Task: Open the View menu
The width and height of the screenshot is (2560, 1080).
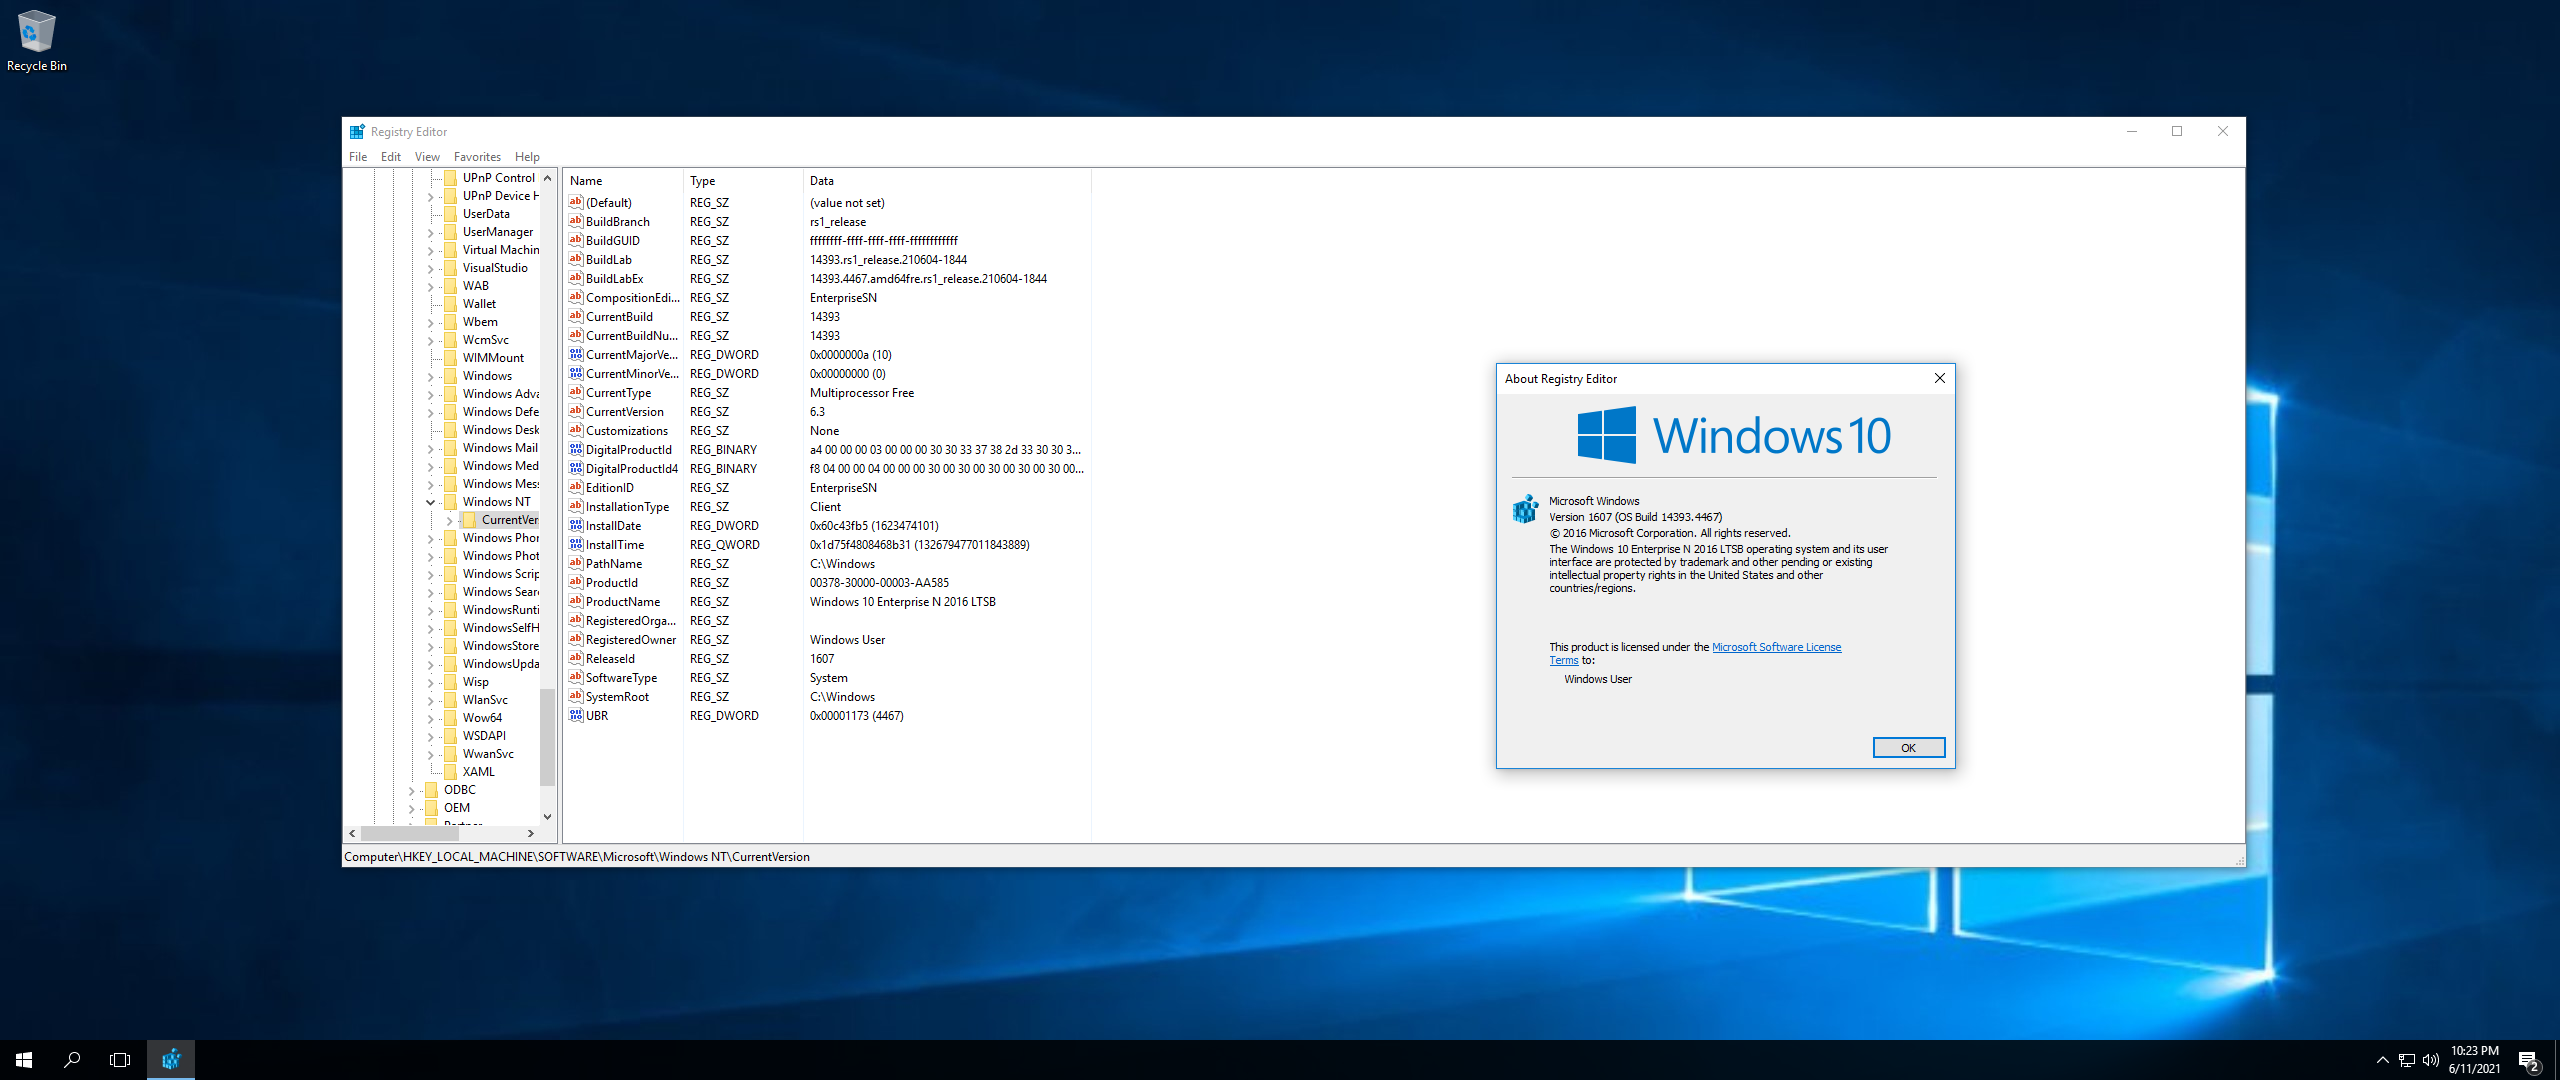Action: [427, 157]
